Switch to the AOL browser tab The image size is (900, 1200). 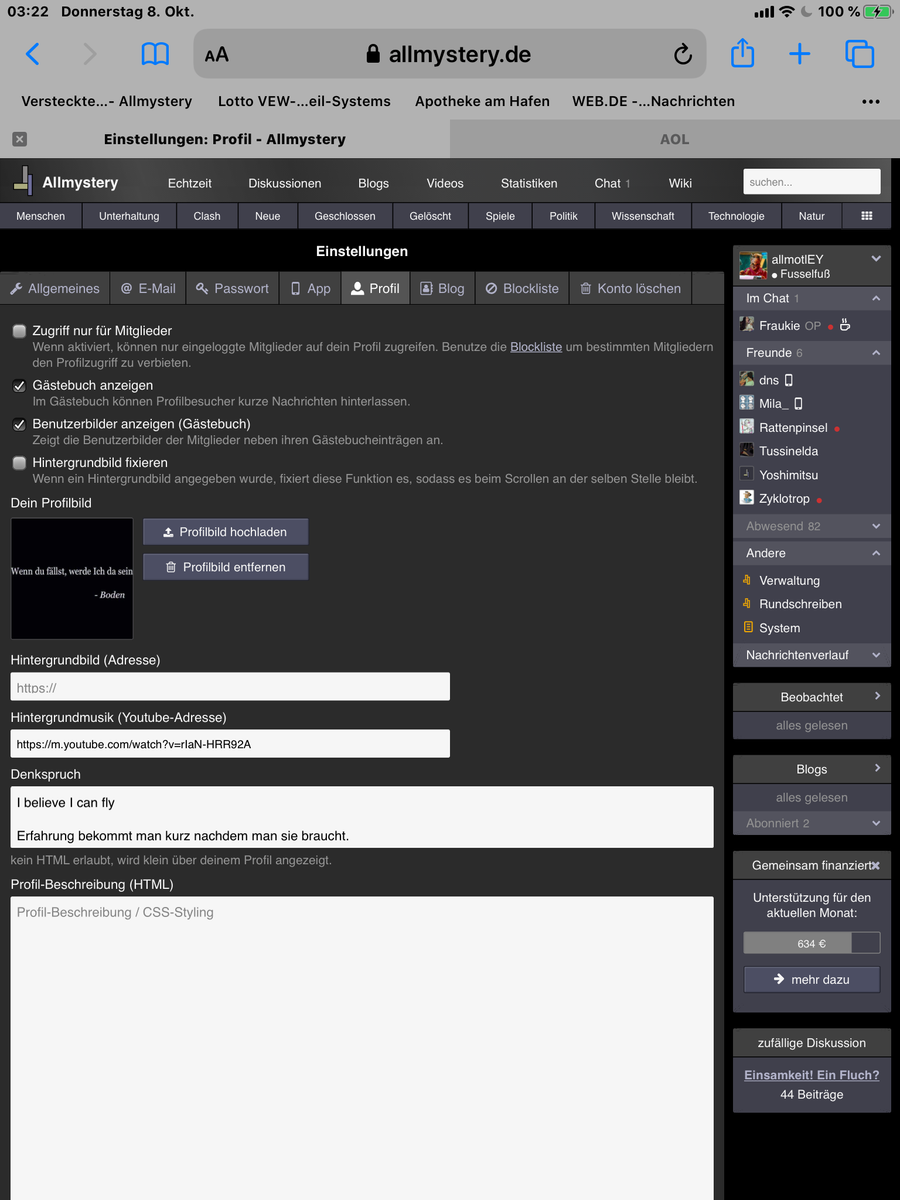click(675, 139)
